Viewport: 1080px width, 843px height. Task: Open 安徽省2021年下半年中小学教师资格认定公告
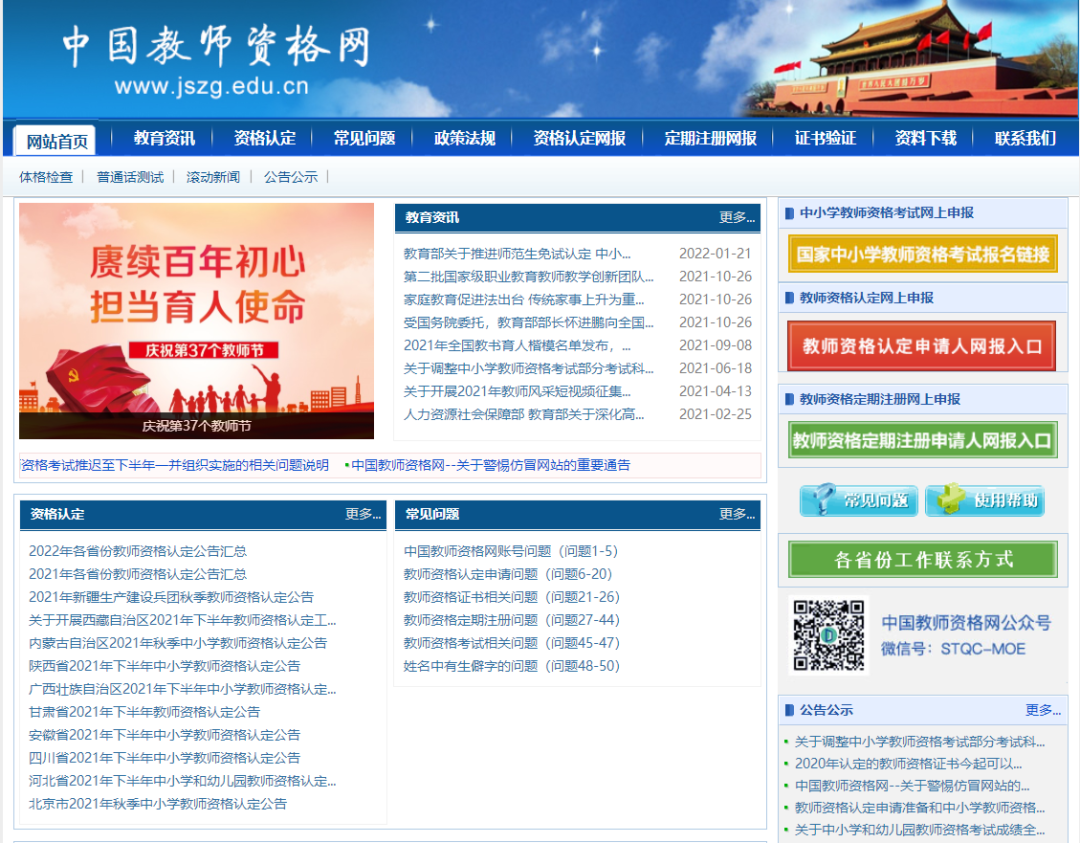[x=165, y=735]
